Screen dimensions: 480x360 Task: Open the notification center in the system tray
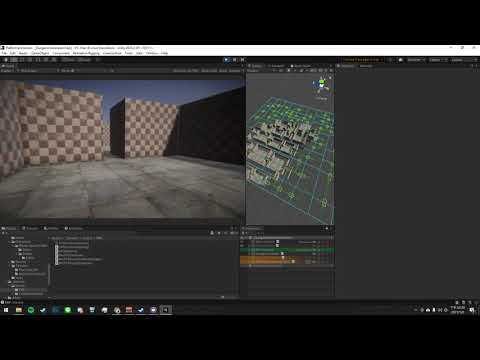point(472,310)
